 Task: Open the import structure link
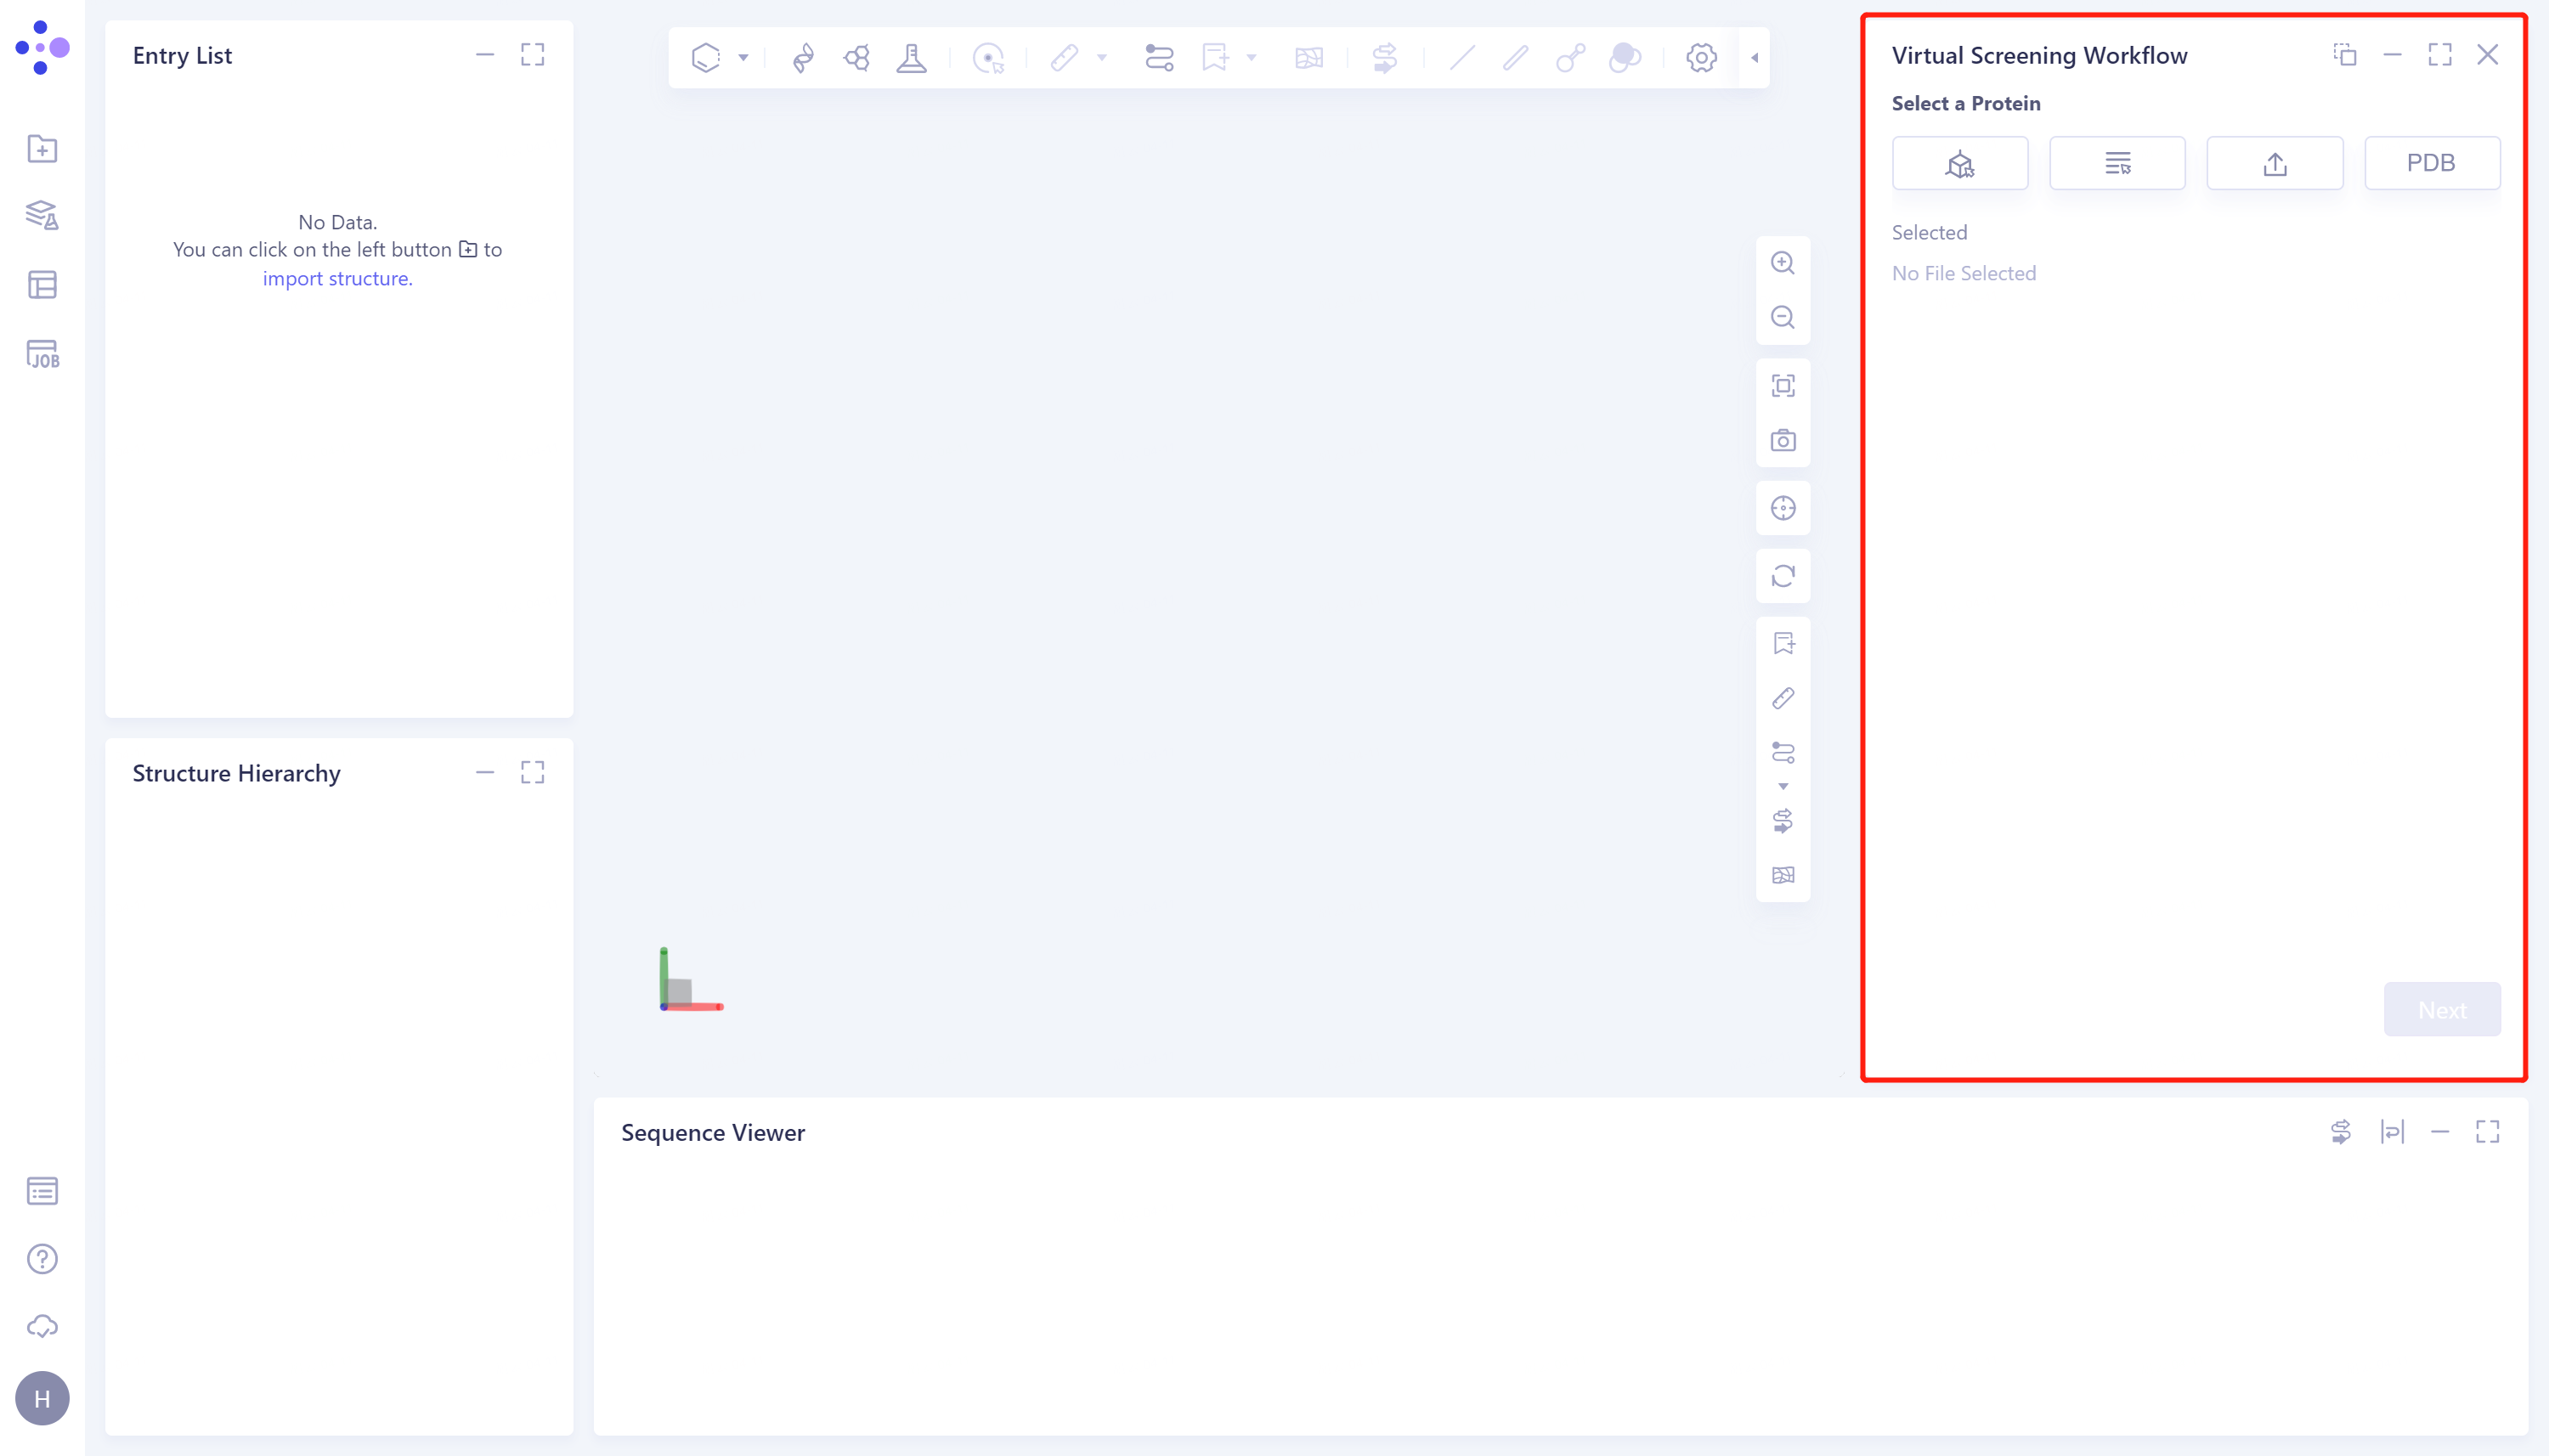coord(337,278)
